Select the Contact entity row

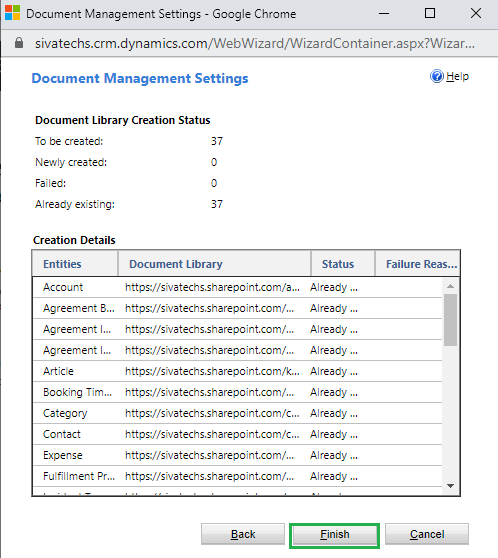pyautogui.click(x=237, y=434)
